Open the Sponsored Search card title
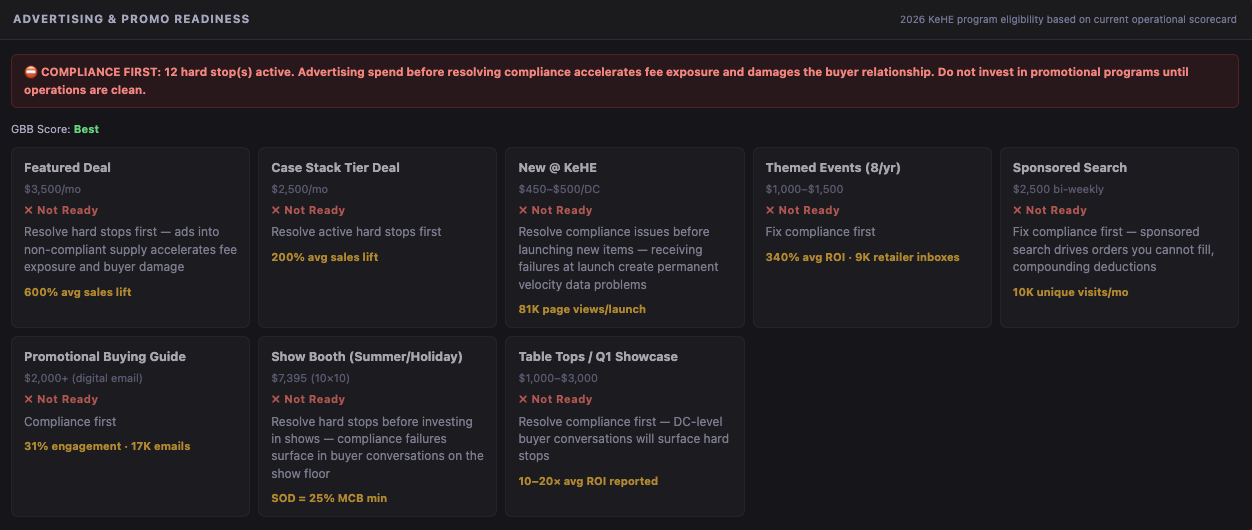Screen dimensions: 1252x530 point(1069,168)
